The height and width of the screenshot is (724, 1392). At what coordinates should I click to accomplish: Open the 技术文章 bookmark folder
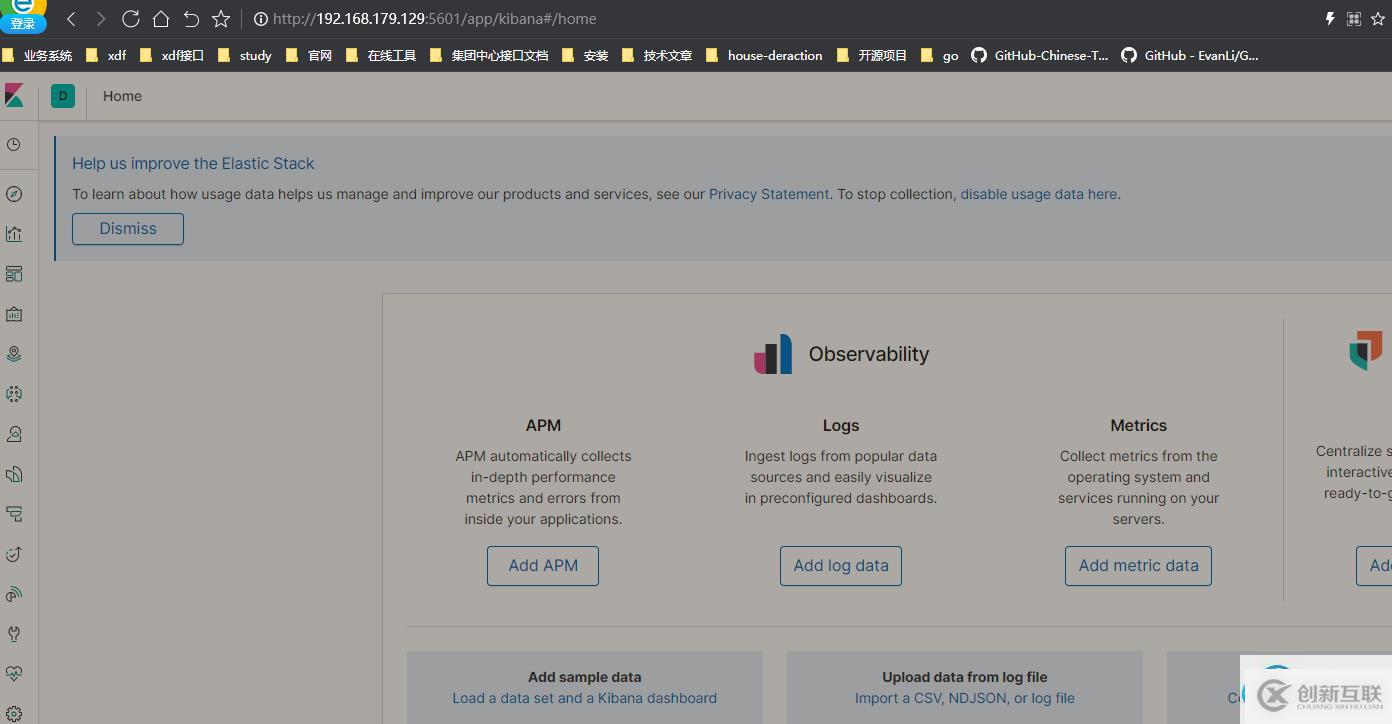[x=657, y=56]
